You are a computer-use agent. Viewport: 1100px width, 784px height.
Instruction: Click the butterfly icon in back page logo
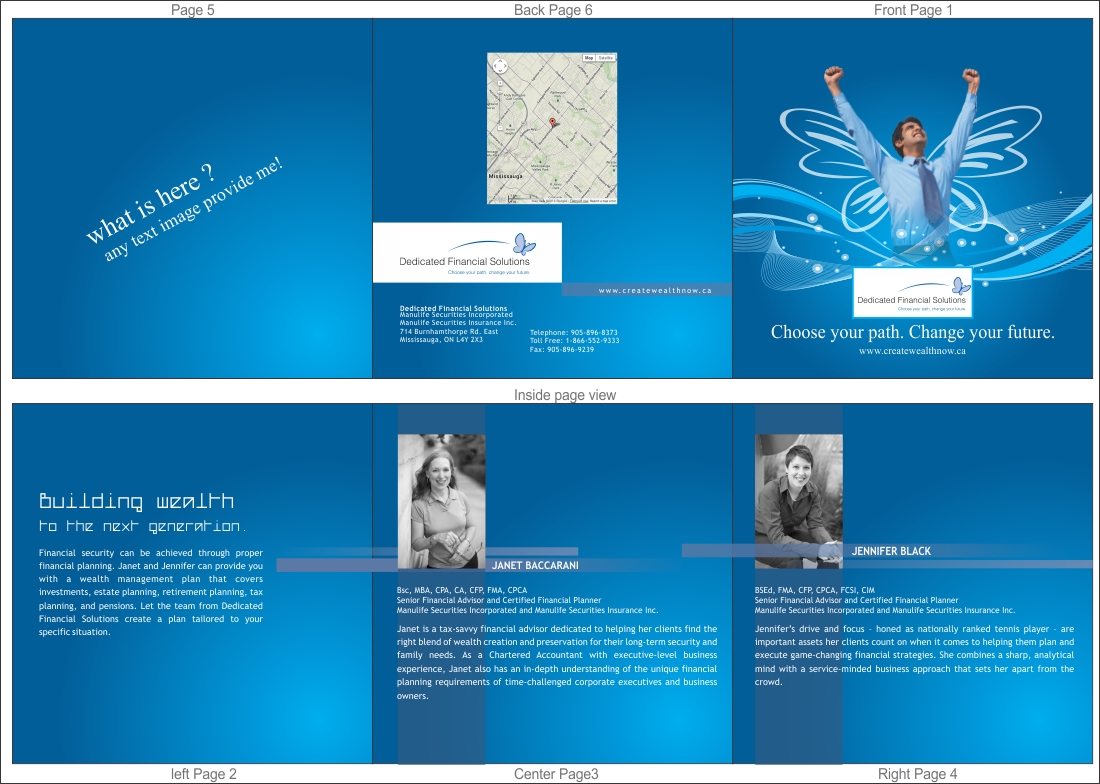pyautogui.click(x=524, y=244)
